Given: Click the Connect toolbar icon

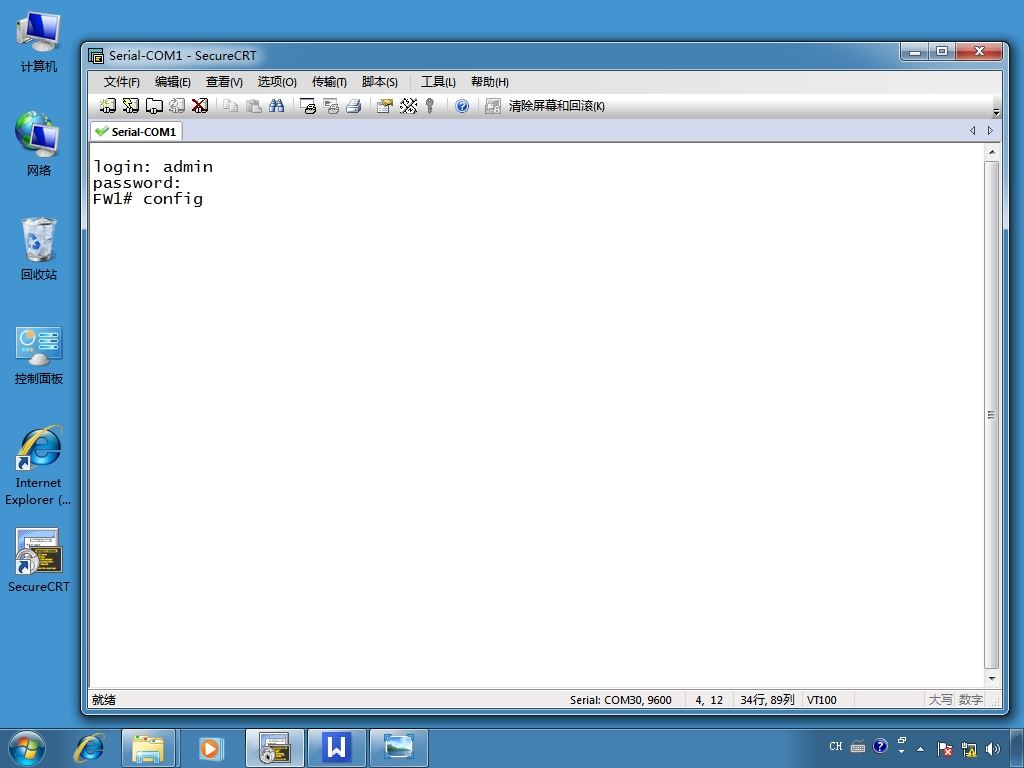Looking at the screenshot, I should (x=108, y=106).
